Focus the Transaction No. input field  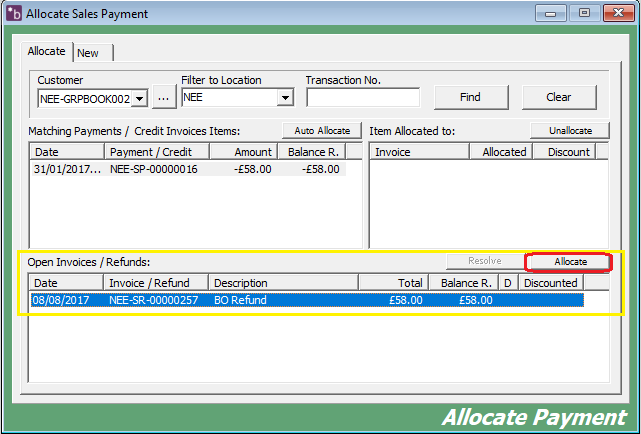point(363,97)
